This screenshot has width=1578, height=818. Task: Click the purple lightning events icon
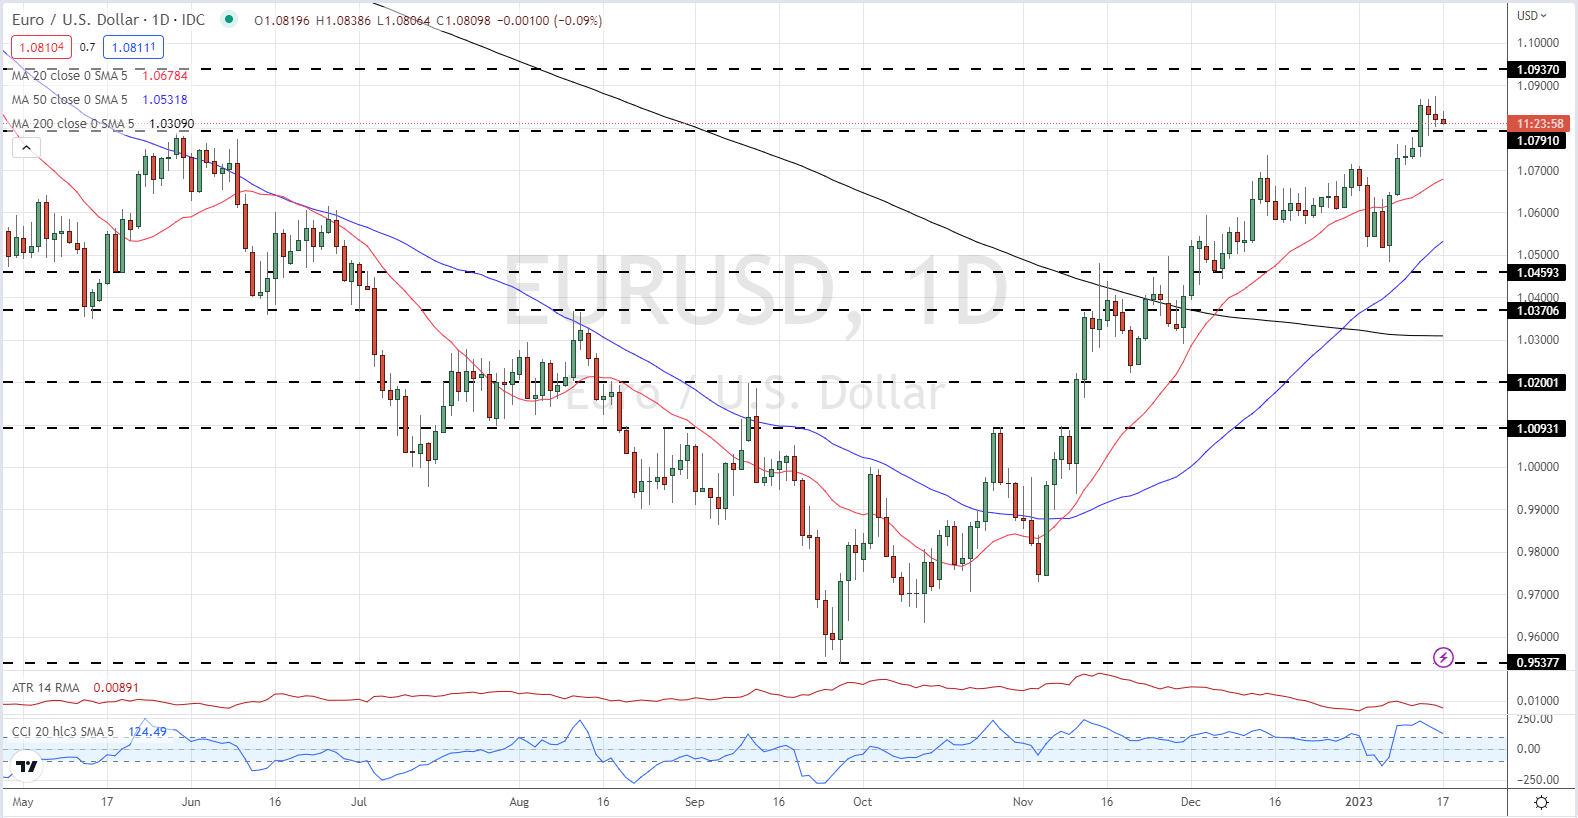click(x=1443, y=657)
